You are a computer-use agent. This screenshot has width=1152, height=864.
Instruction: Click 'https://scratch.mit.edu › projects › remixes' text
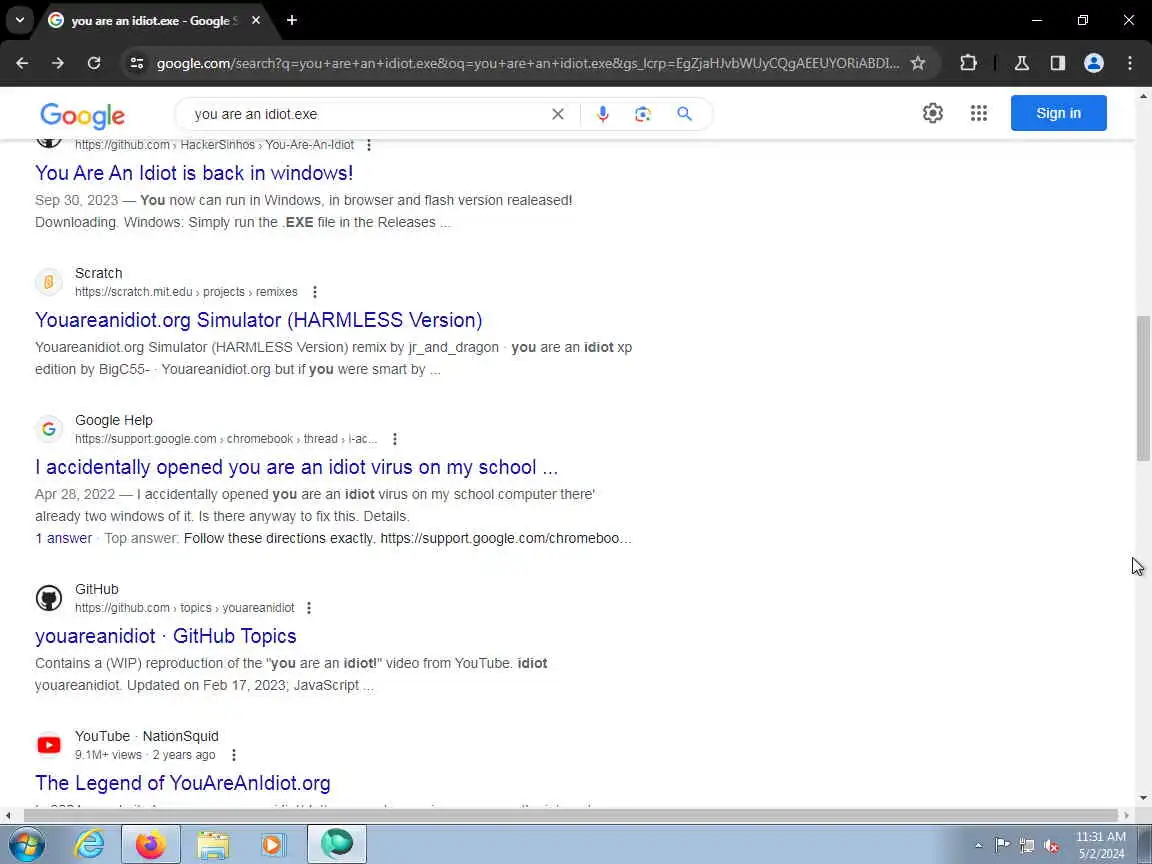click(186, 292)
